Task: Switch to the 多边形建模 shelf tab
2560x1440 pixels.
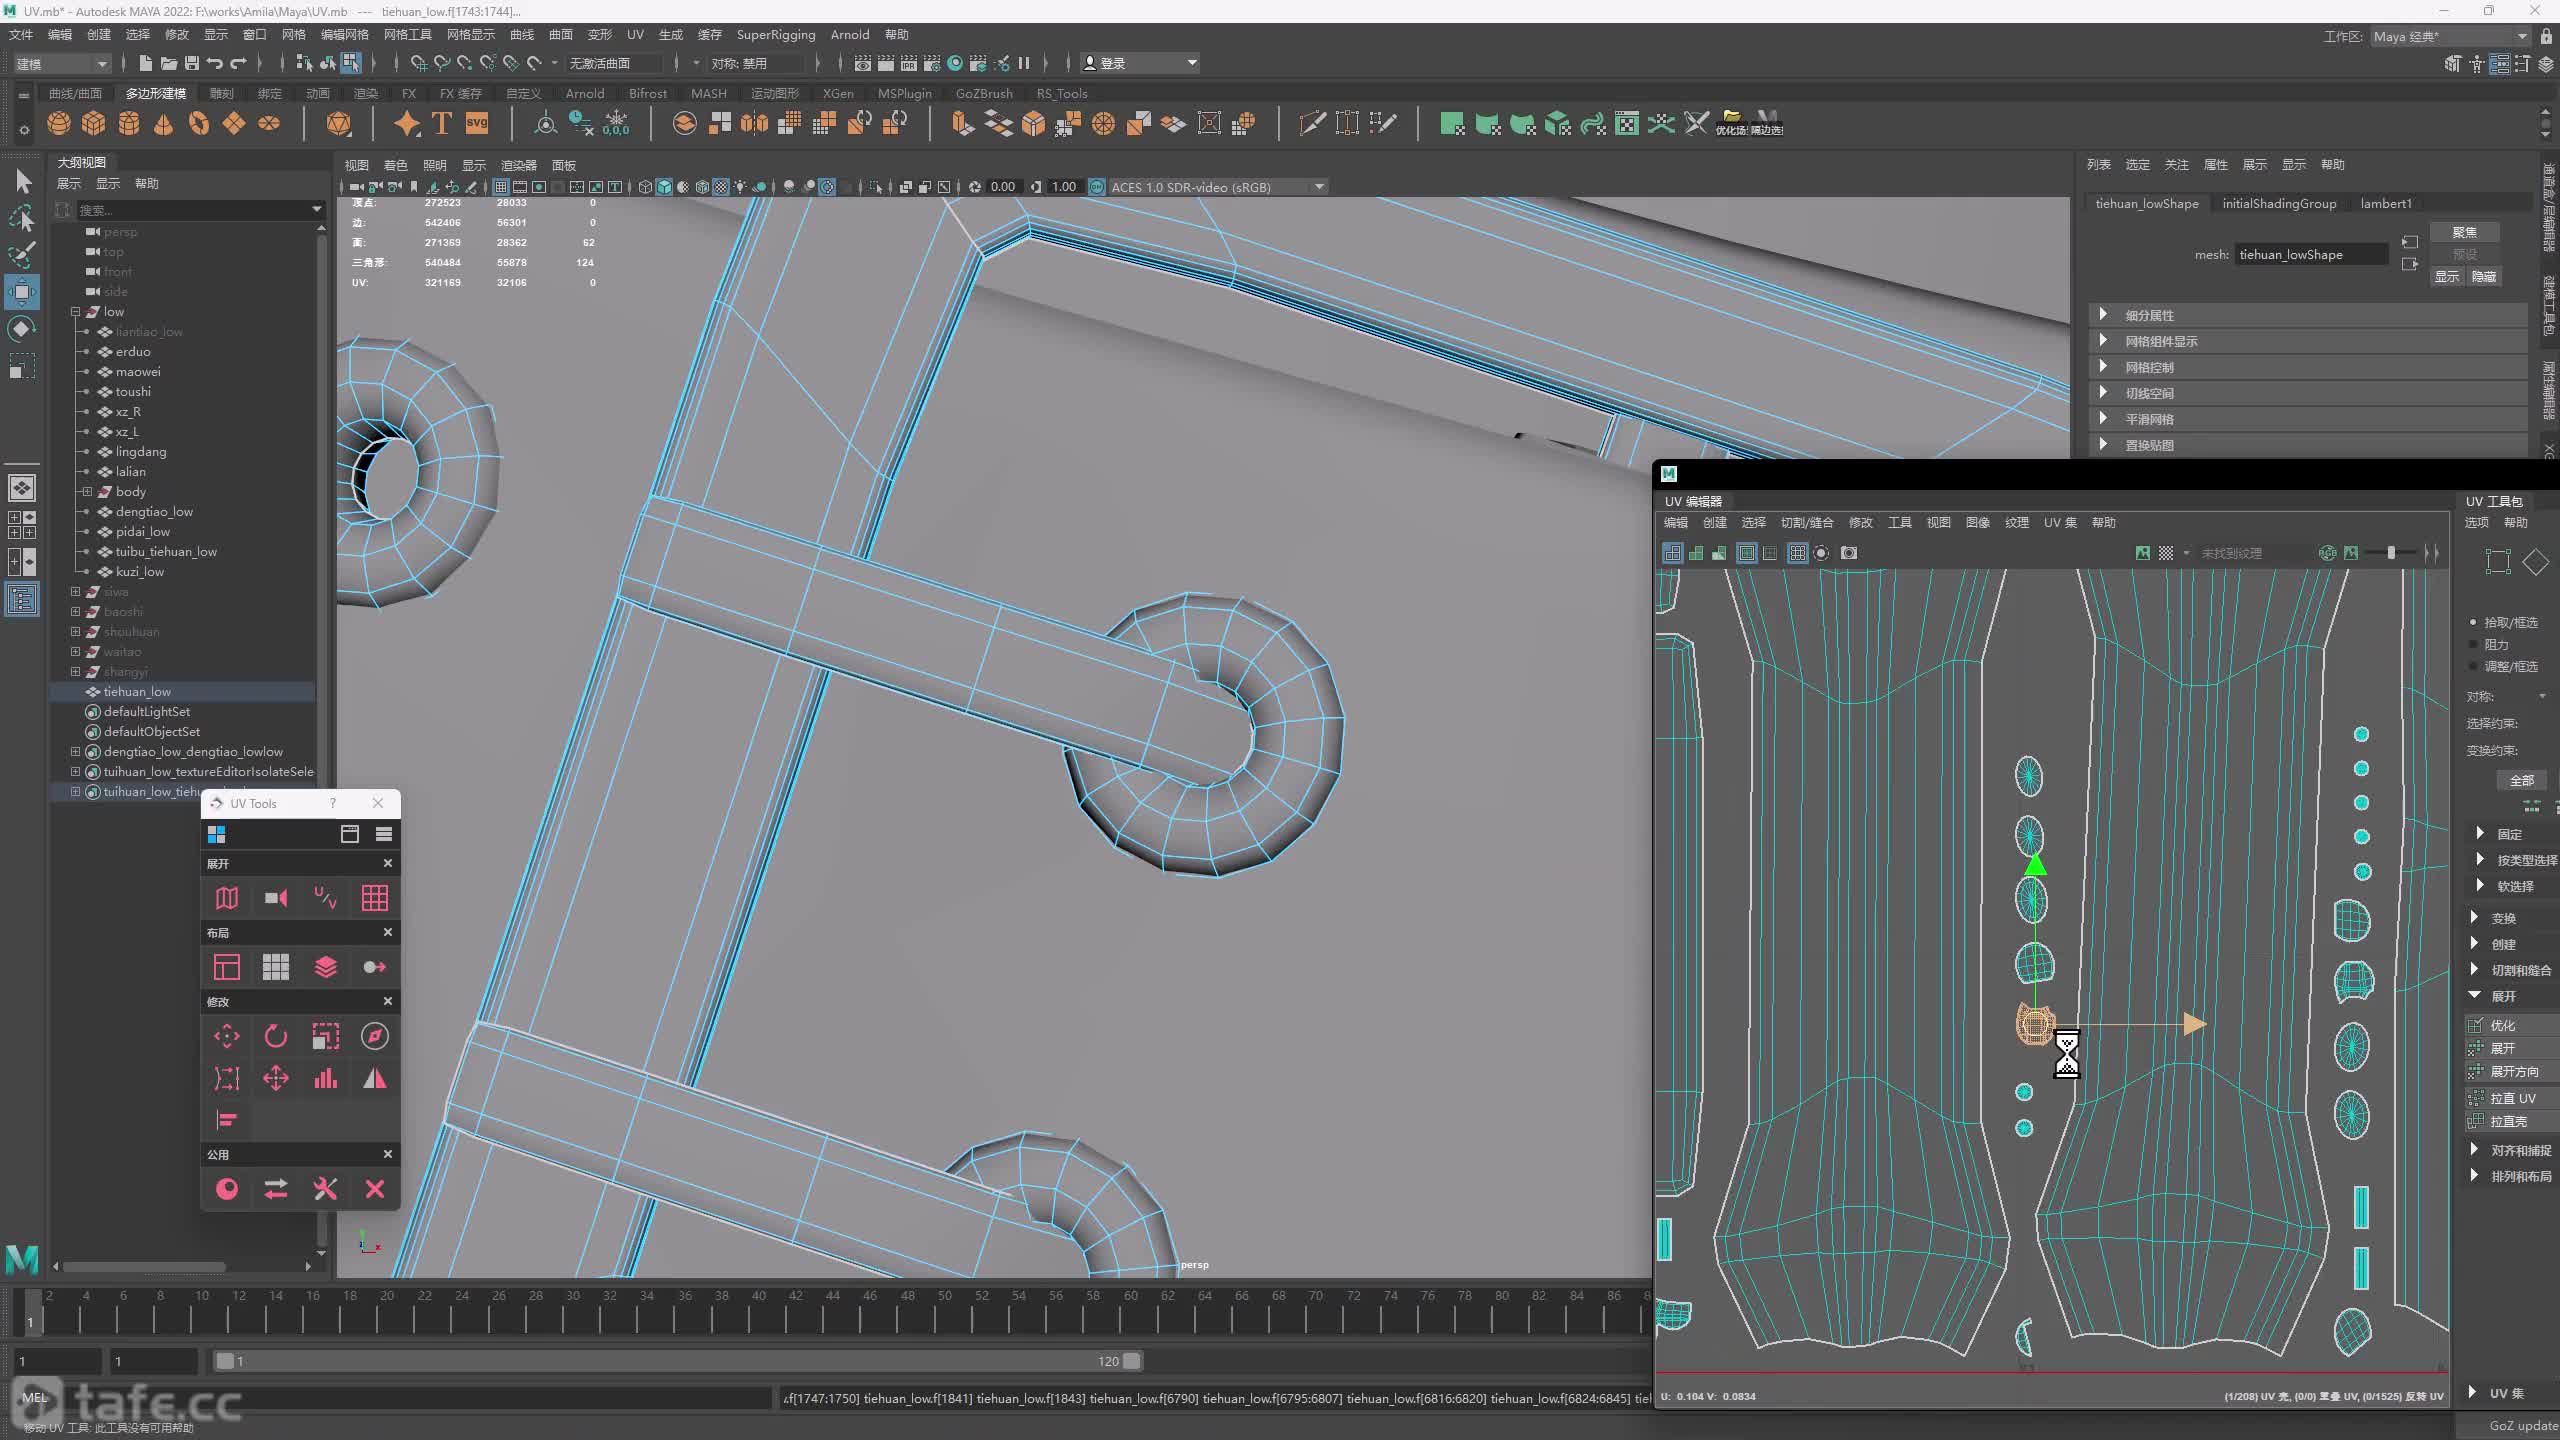Action: click(x=155, y=93)
